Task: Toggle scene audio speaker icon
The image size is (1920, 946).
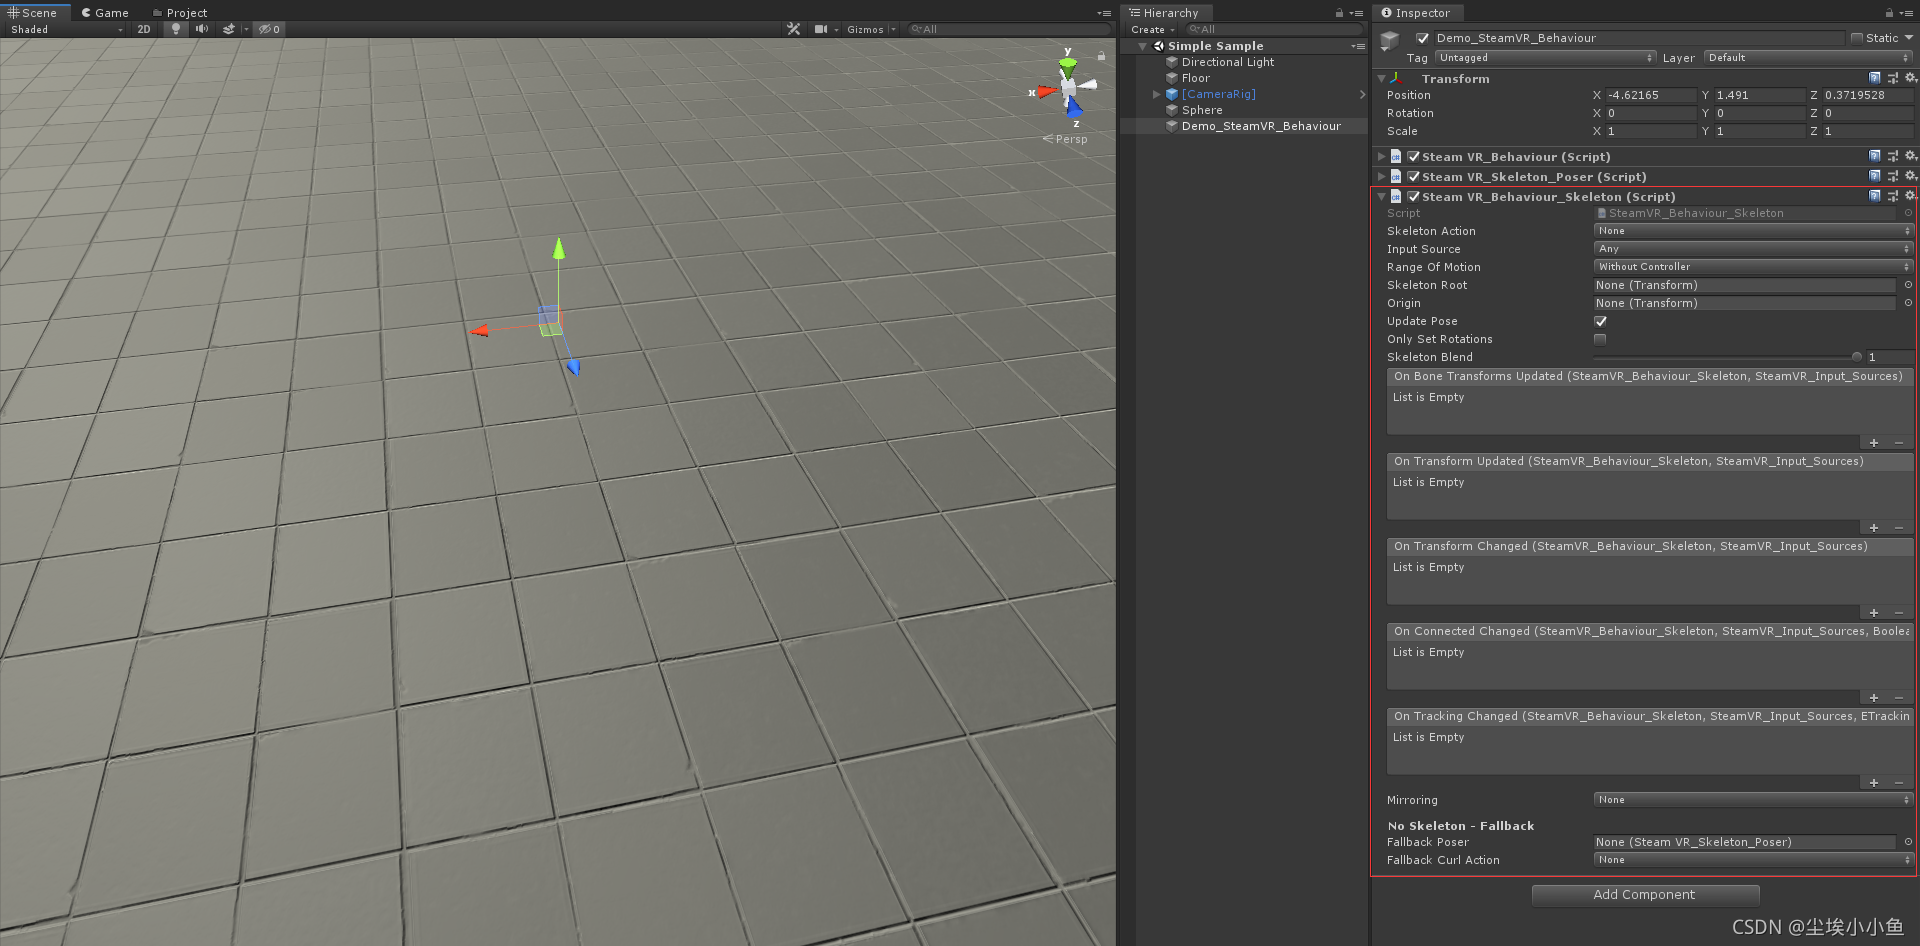Action: coord(202,29)
